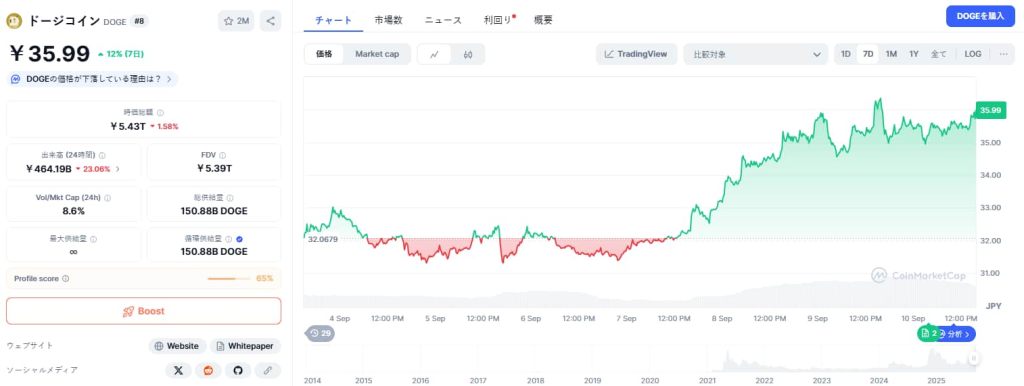Screen dimensions: 1024x386
Task: Click the #8 rank badge
Action: (x=138, y=21)
